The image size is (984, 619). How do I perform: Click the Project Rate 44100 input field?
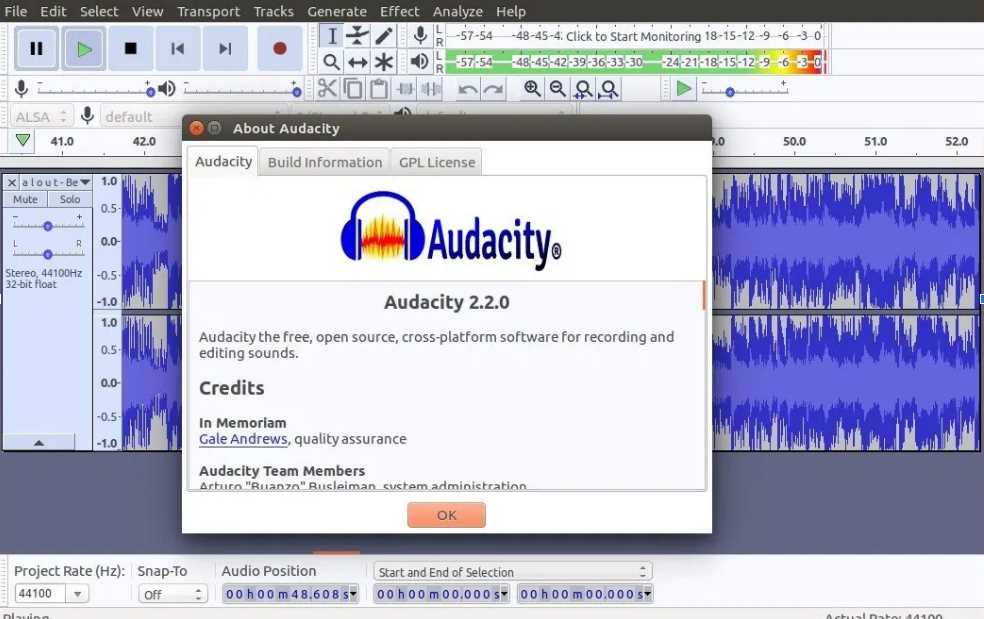[x=40, y=593]
